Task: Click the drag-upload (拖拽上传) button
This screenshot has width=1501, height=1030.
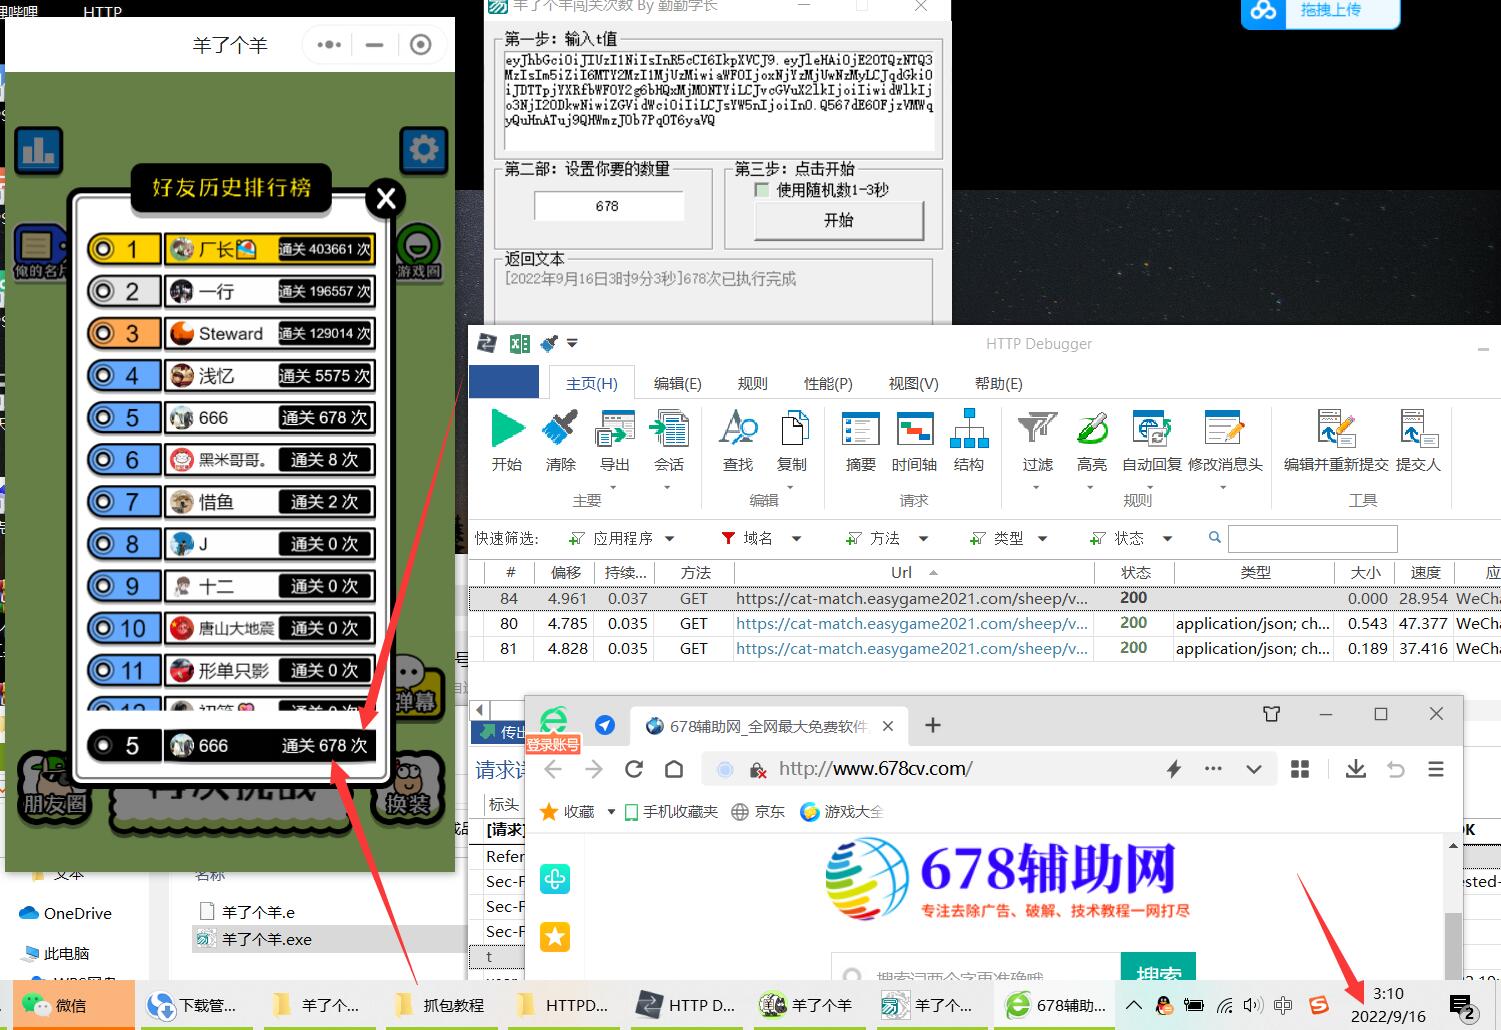Action: (x=1320, y=12)
